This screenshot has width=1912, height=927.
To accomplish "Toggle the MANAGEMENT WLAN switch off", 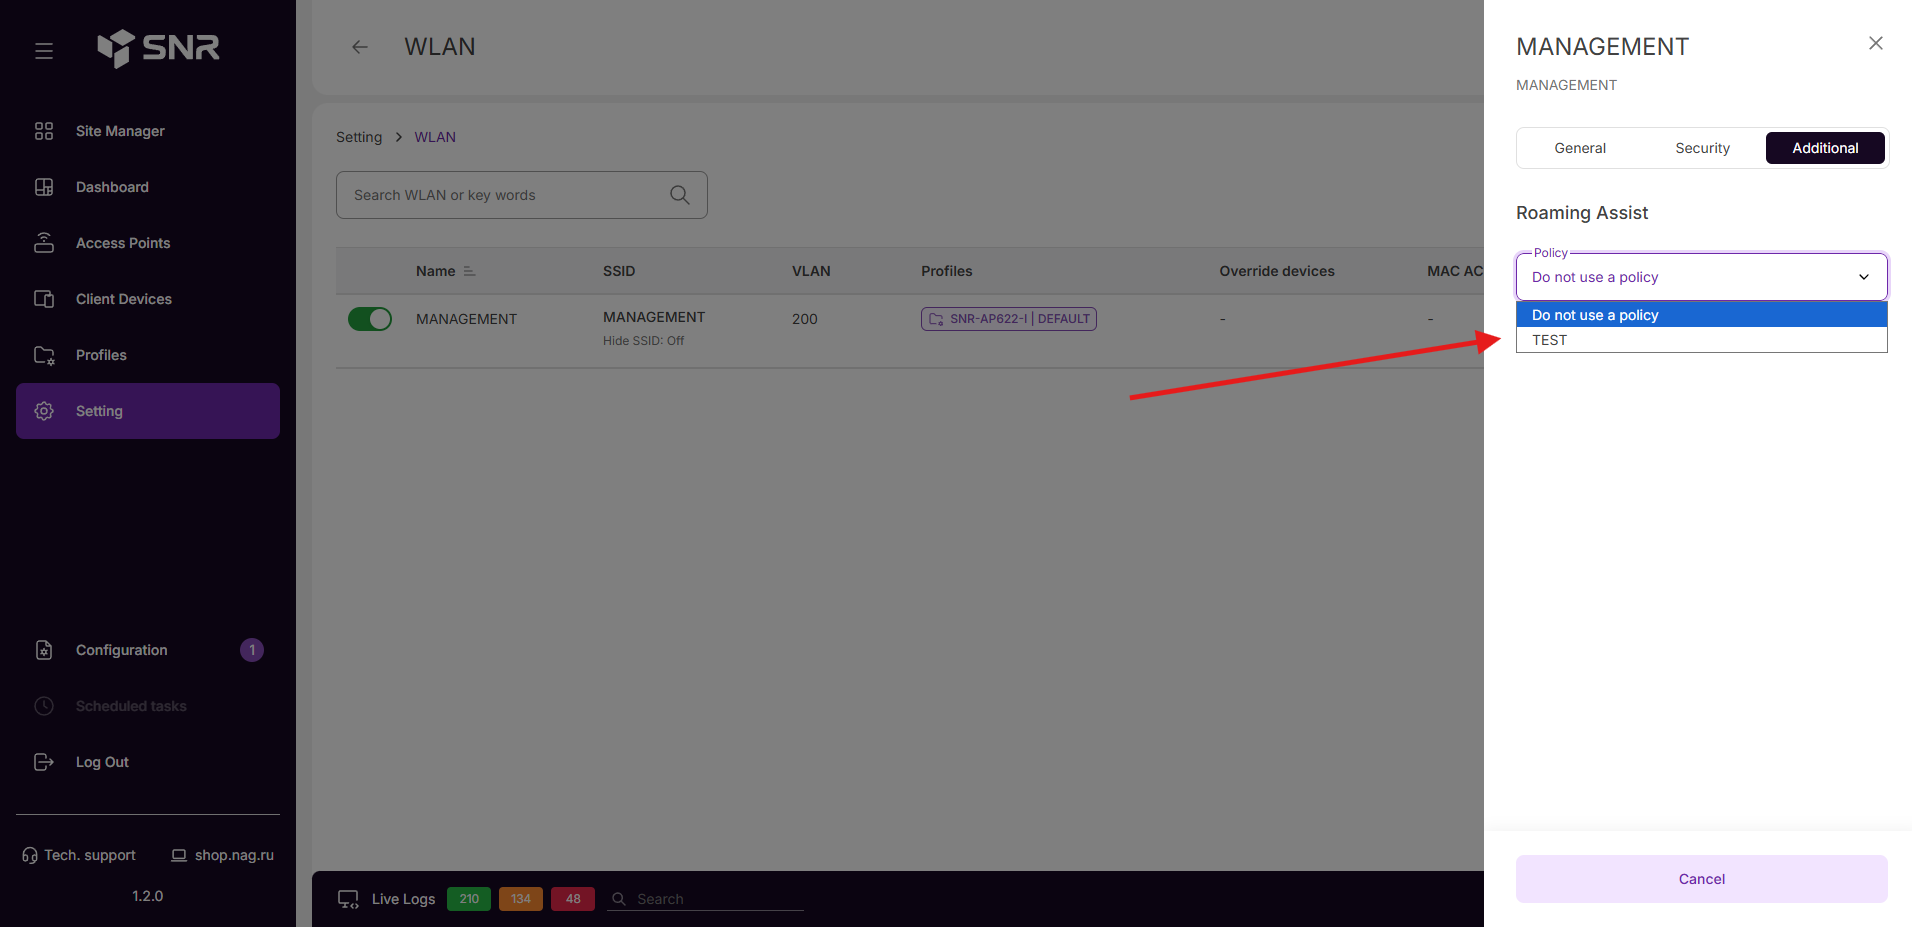I will point(370,319).
